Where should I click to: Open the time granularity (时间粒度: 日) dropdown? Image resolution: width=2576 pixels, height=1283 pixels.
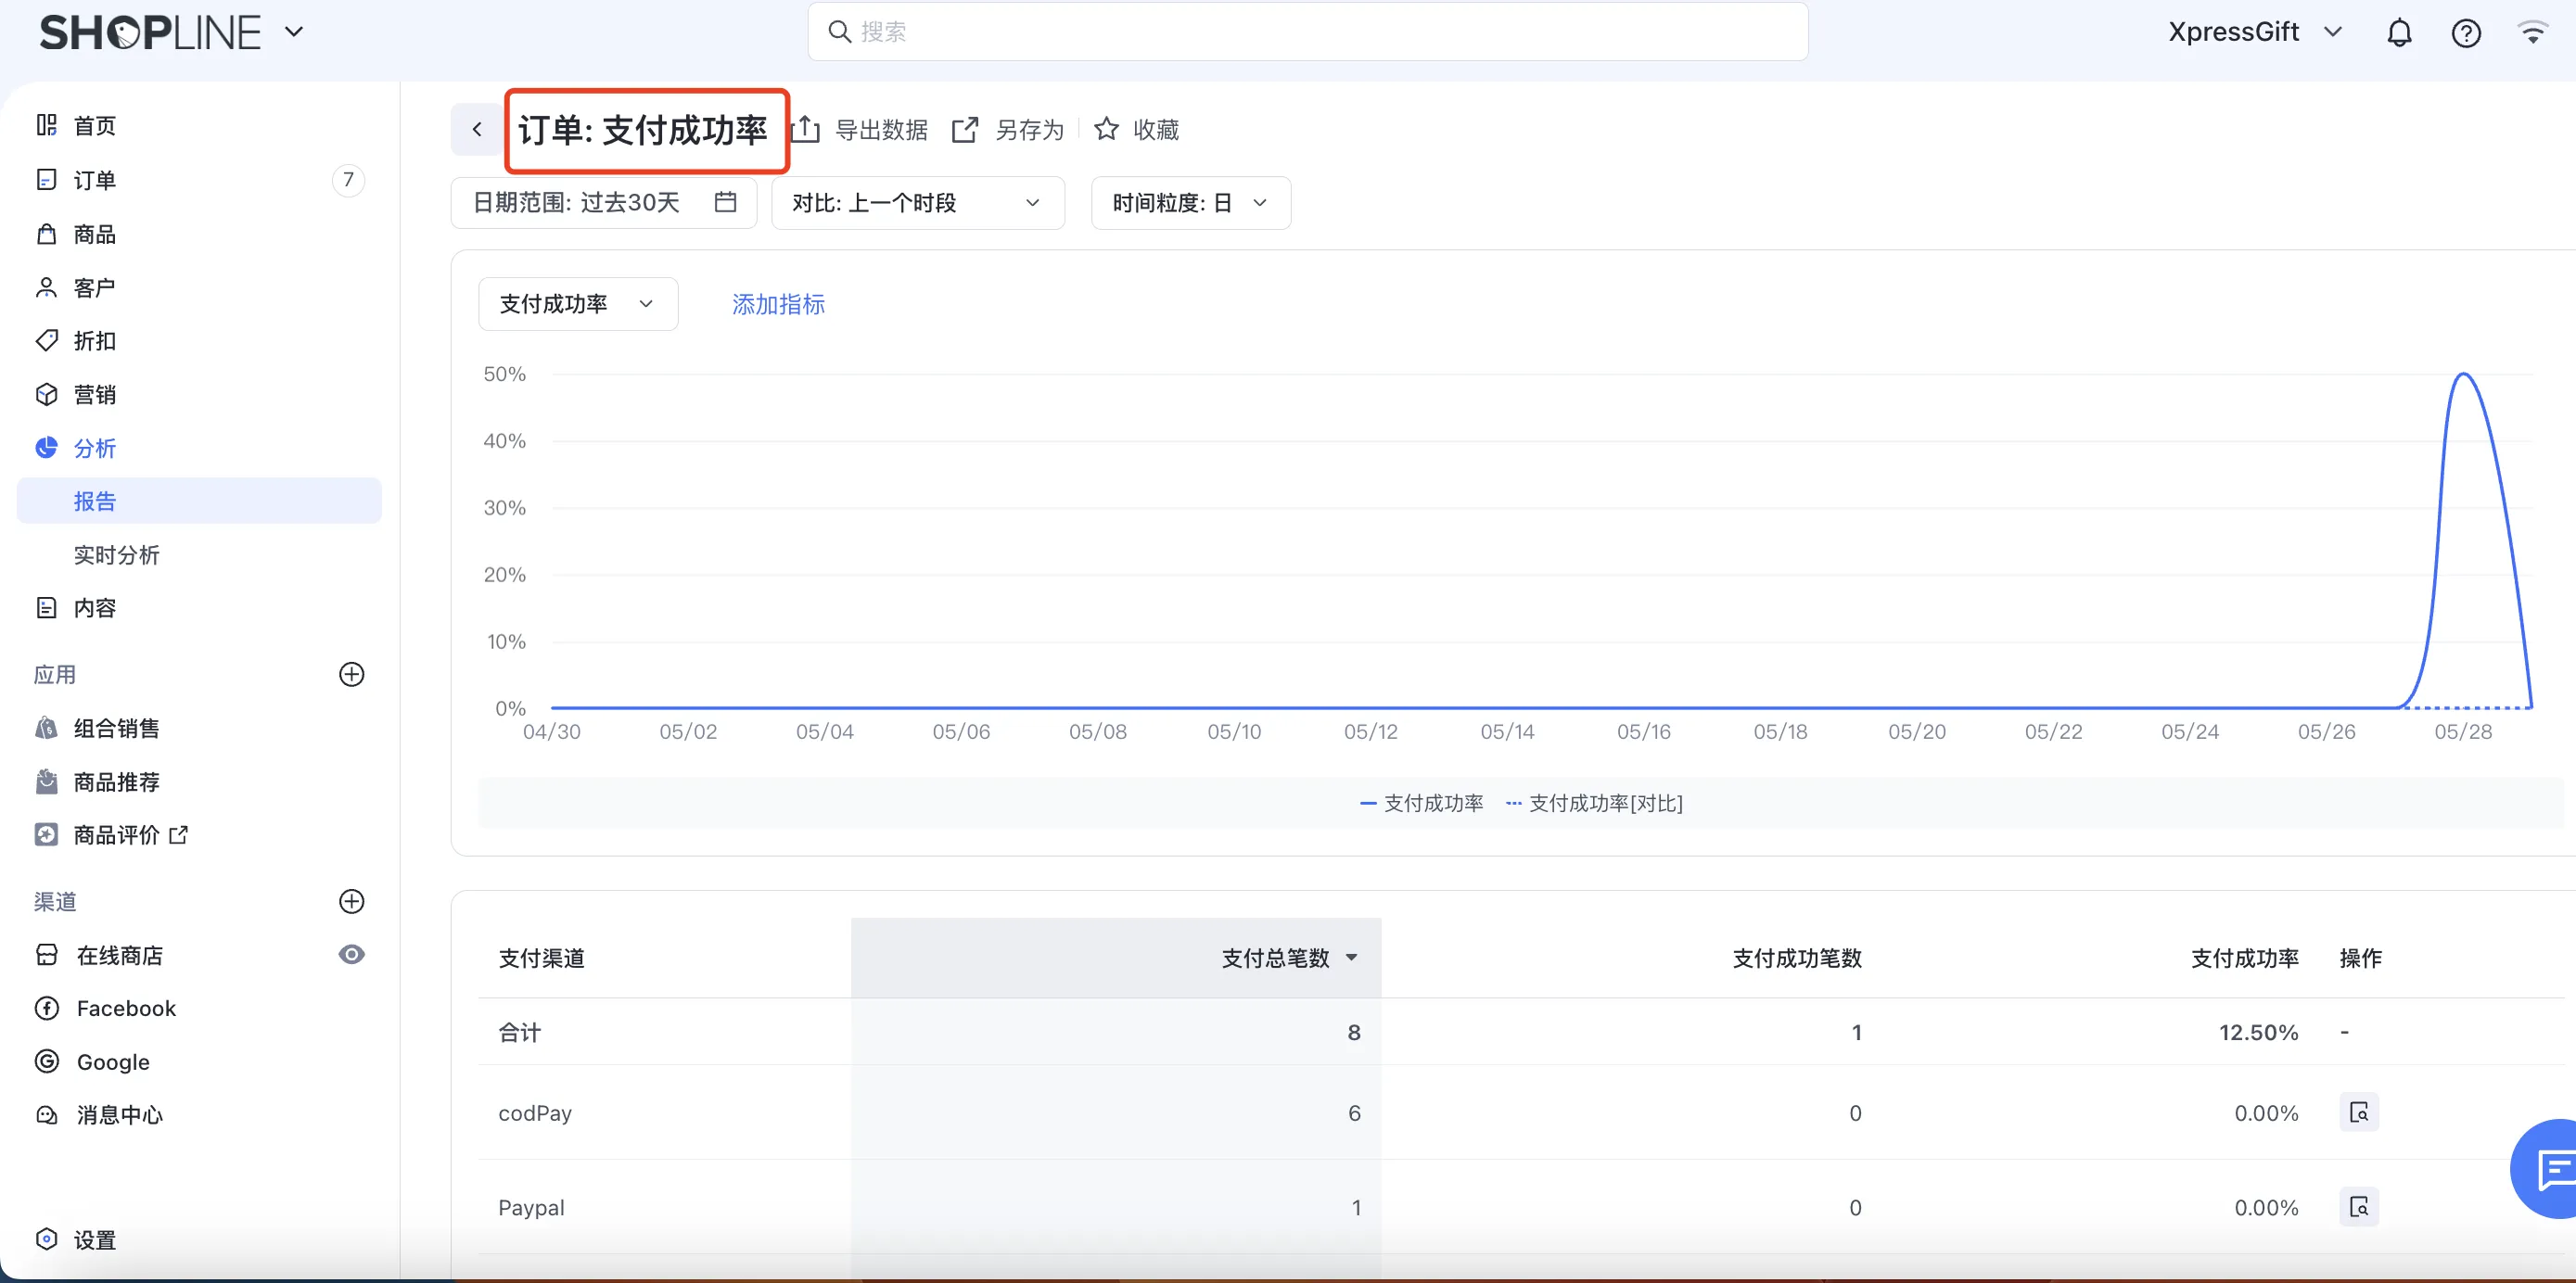(1190, 203)
